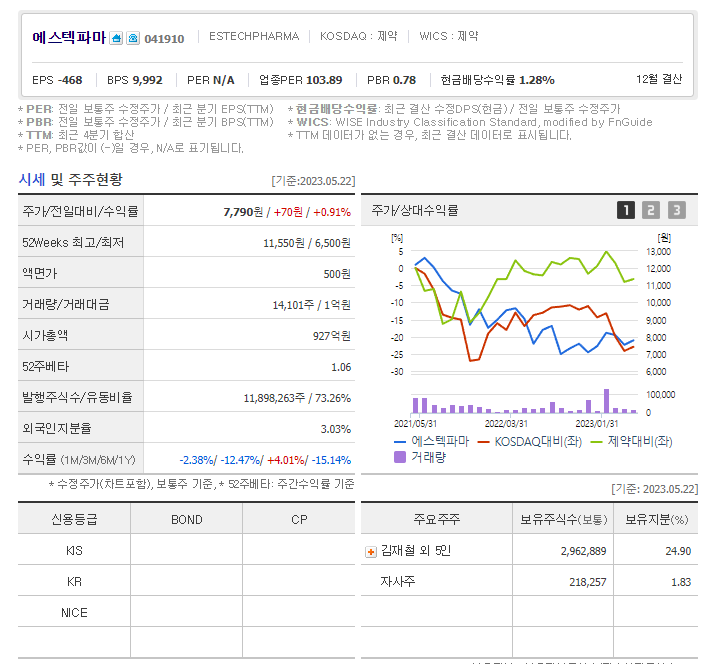This screenshot has width=706, height=664.
Task: Click the 보유주식수(보통) column header
Action: point(563,519)
